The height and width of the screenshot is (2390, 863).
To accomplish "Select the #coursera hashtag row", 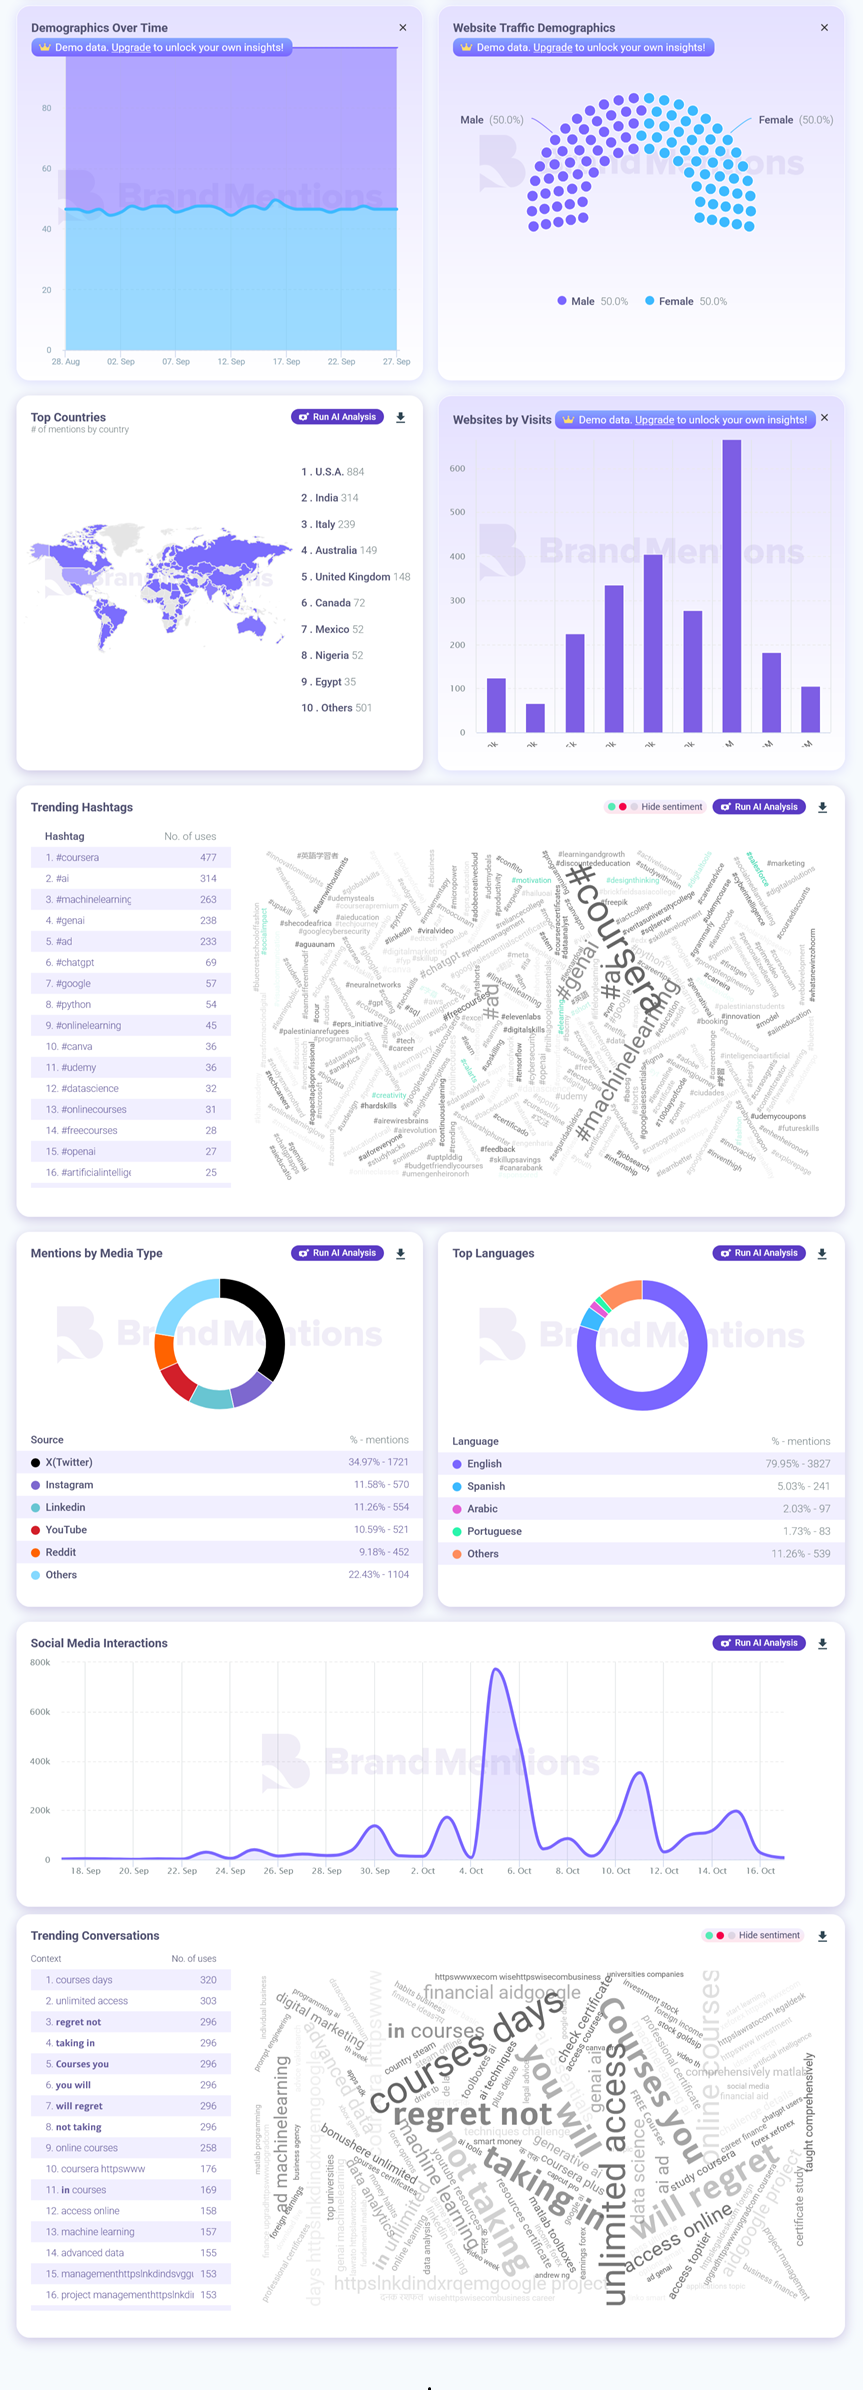I will 130,857.
